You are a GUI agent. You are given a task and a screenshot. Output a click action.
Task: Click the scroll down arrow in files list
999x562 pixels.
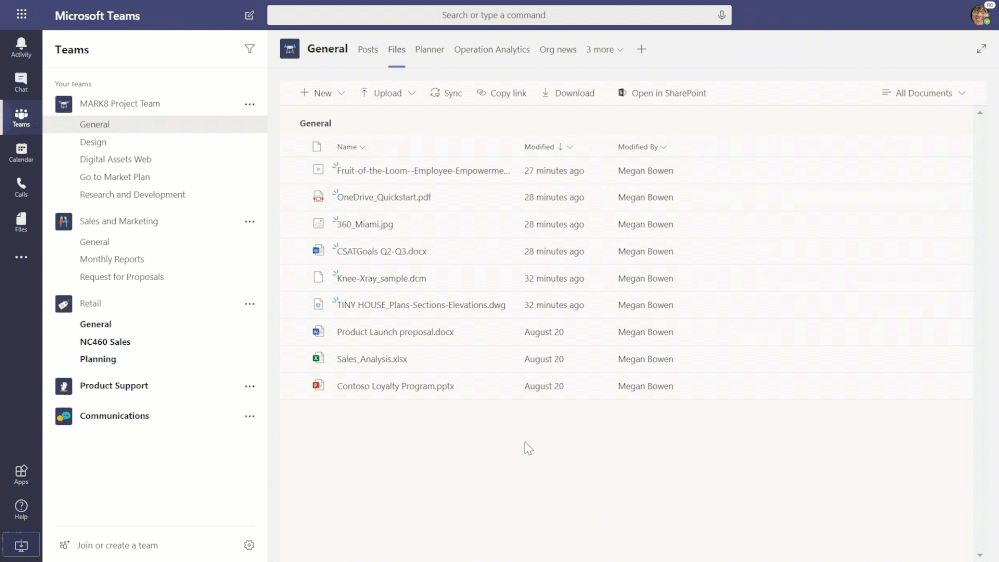click(x=980, y=556)
